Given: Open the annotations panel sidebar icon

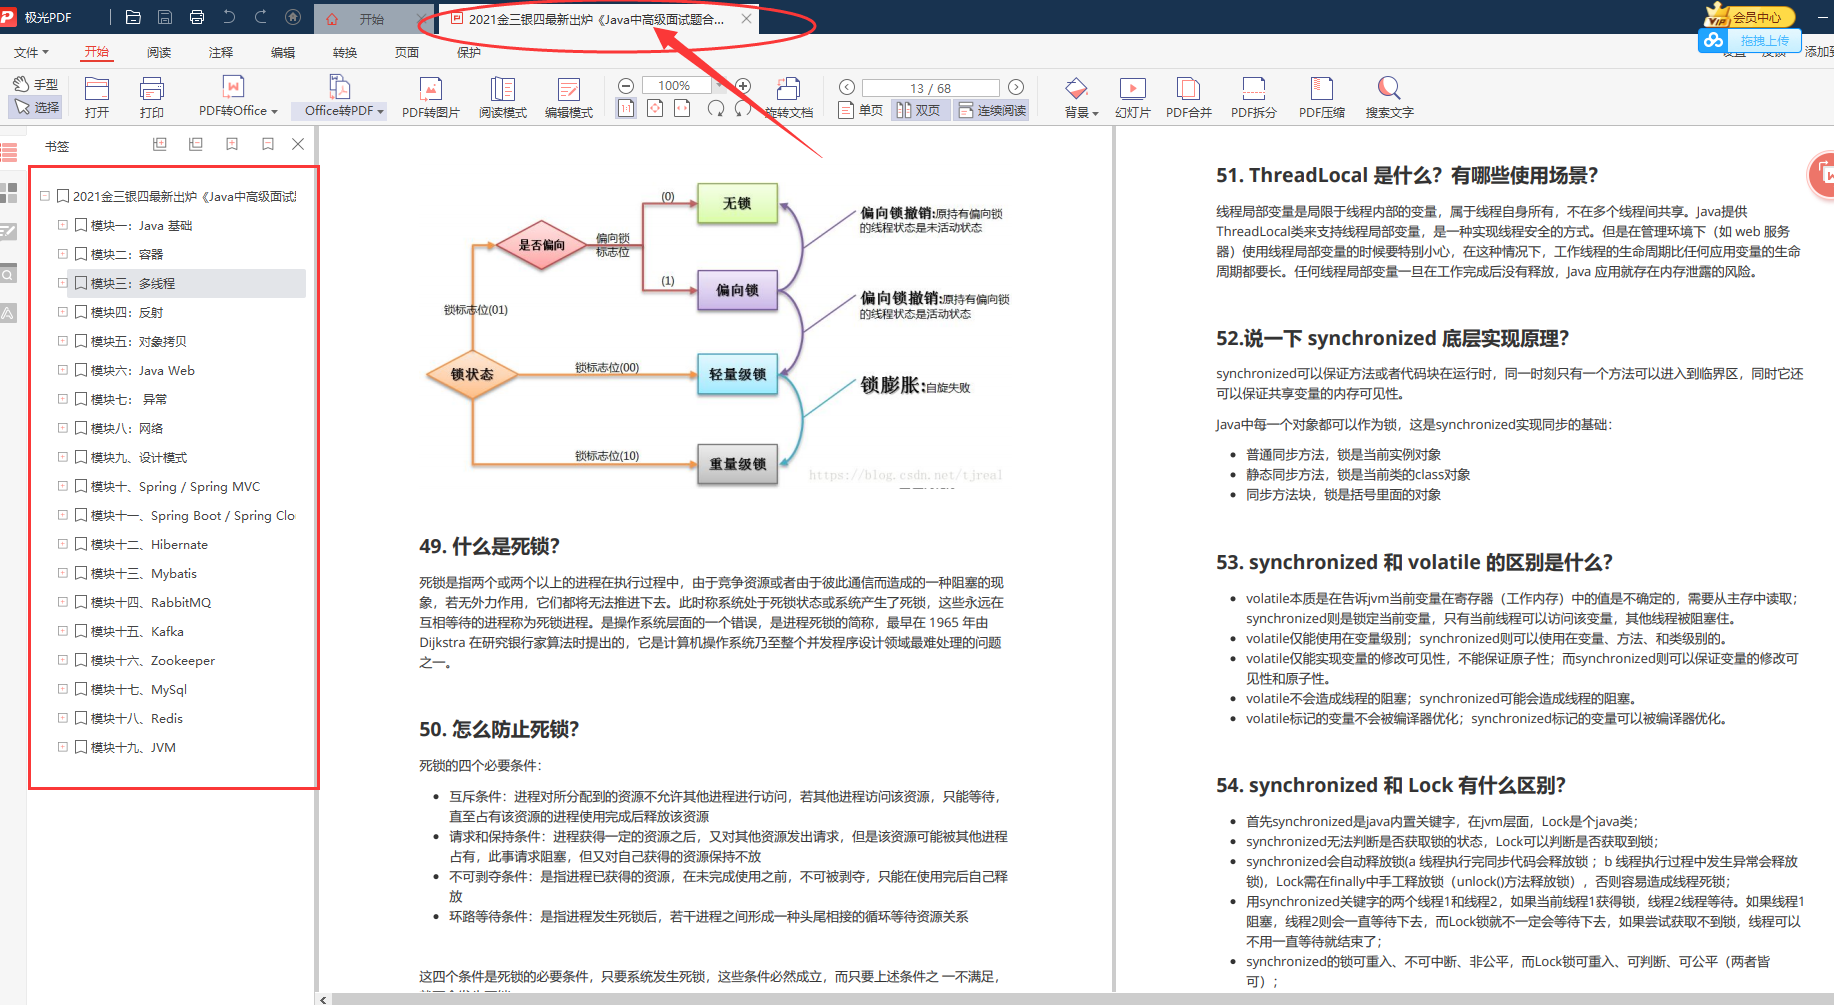Looking at the screenshot, I should point(9,233).
